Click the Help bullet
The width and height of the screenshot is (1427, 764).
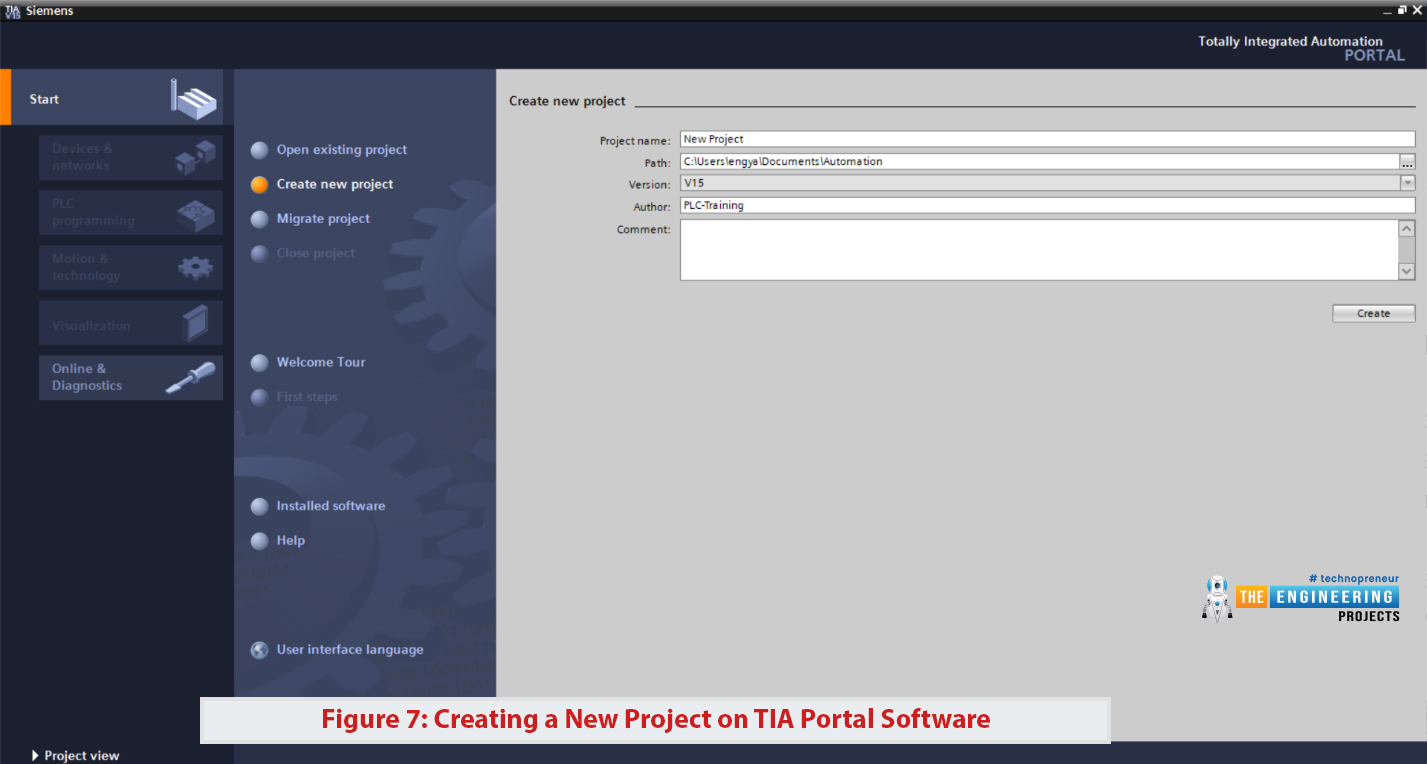260,541
